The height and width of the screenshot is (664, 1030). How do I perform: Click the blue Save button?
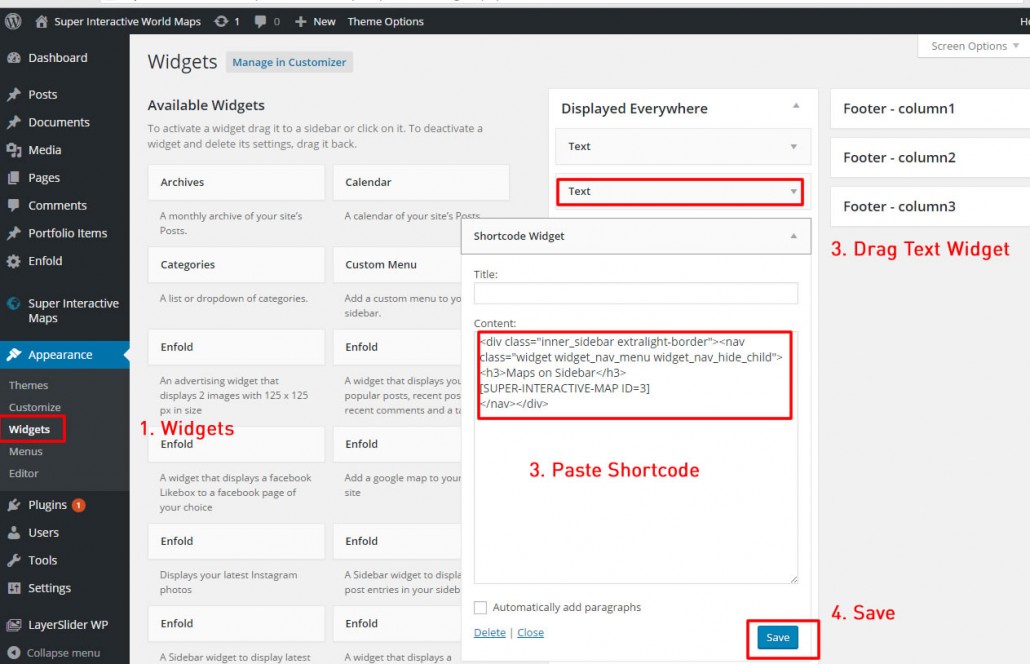[777, 637]
